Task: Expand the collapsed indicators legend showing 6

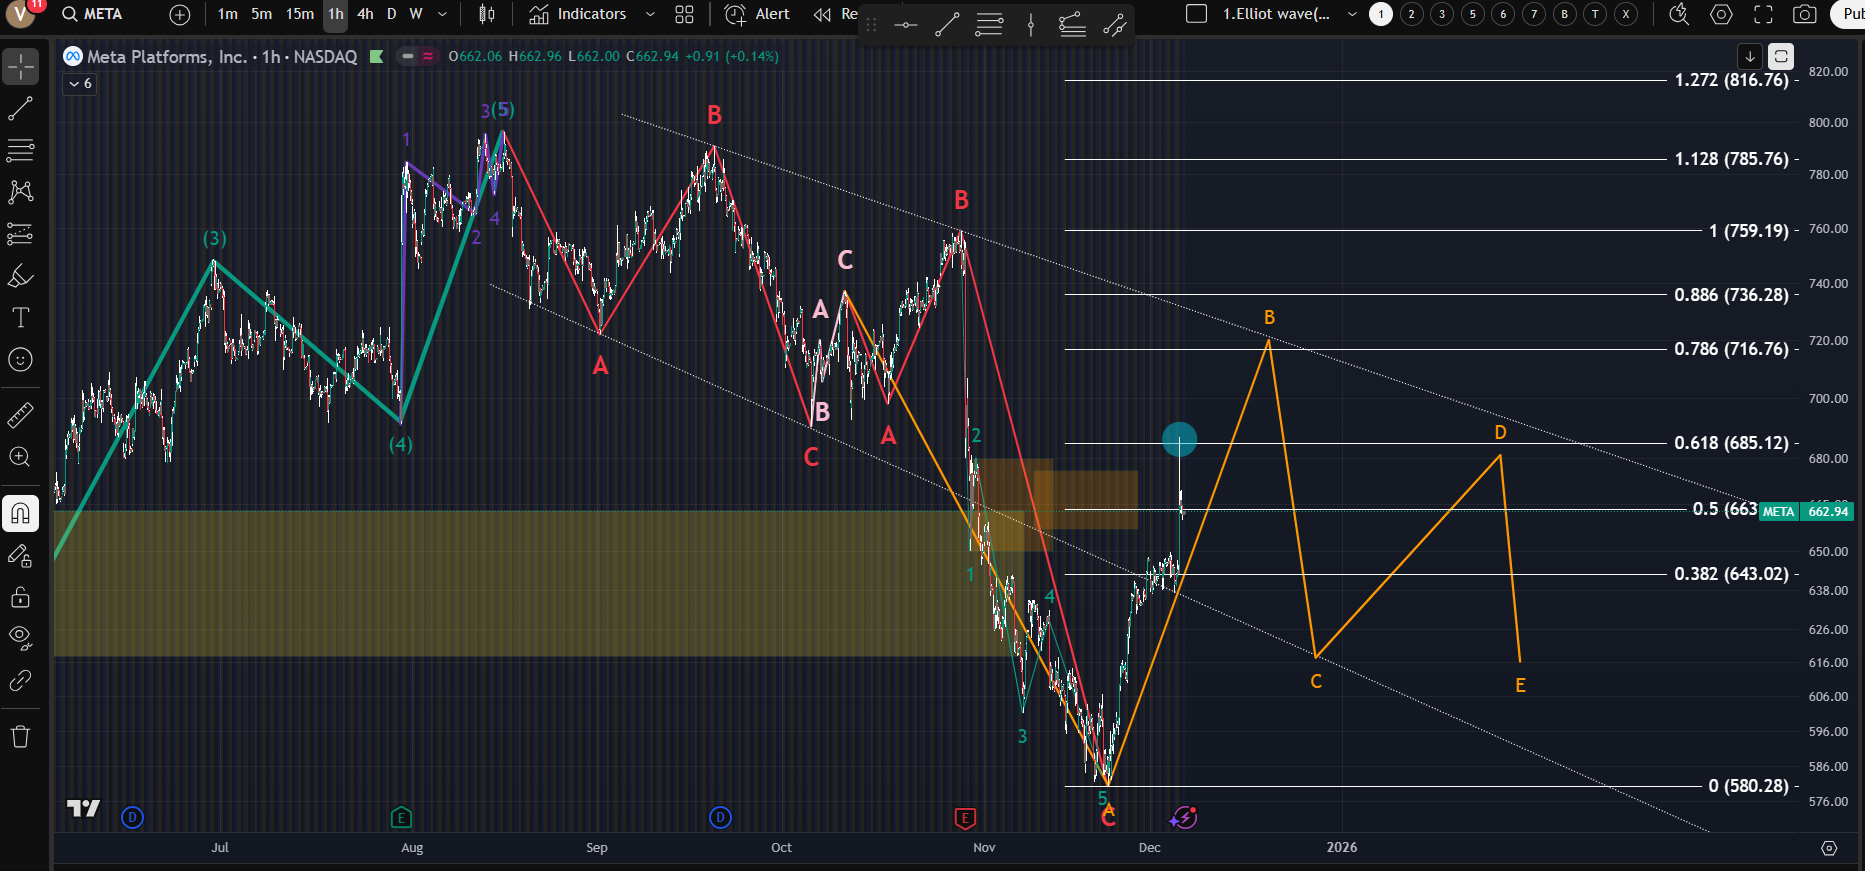Action: (x=80, y=84)
